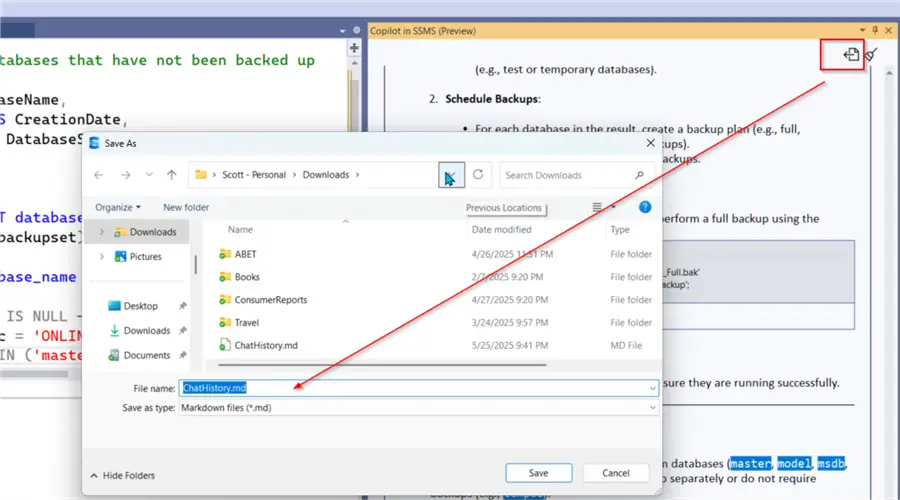Go up one folder level

tap(172, 175)
